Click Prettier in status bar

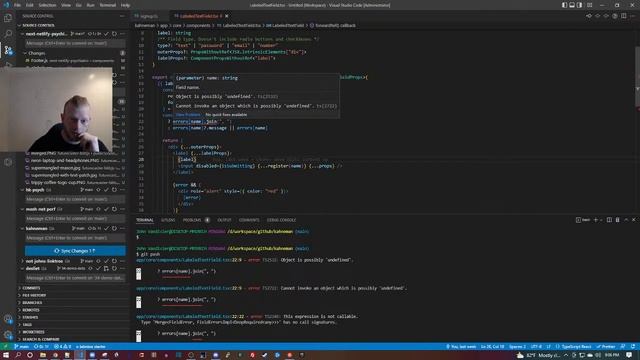pos(606,347)
